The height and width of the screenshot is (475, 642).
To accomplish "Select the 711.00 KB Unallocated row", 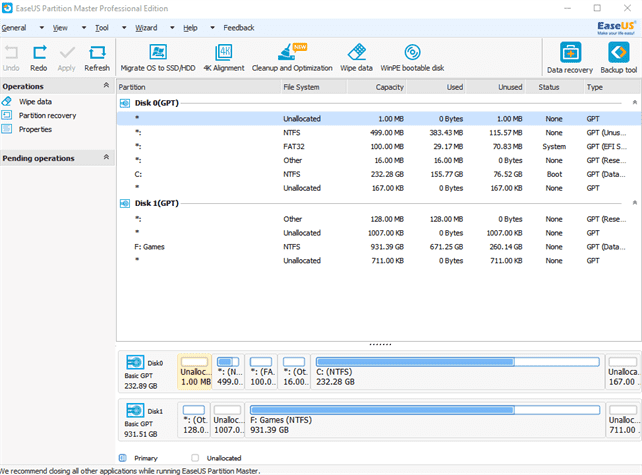I will [379, 261].
